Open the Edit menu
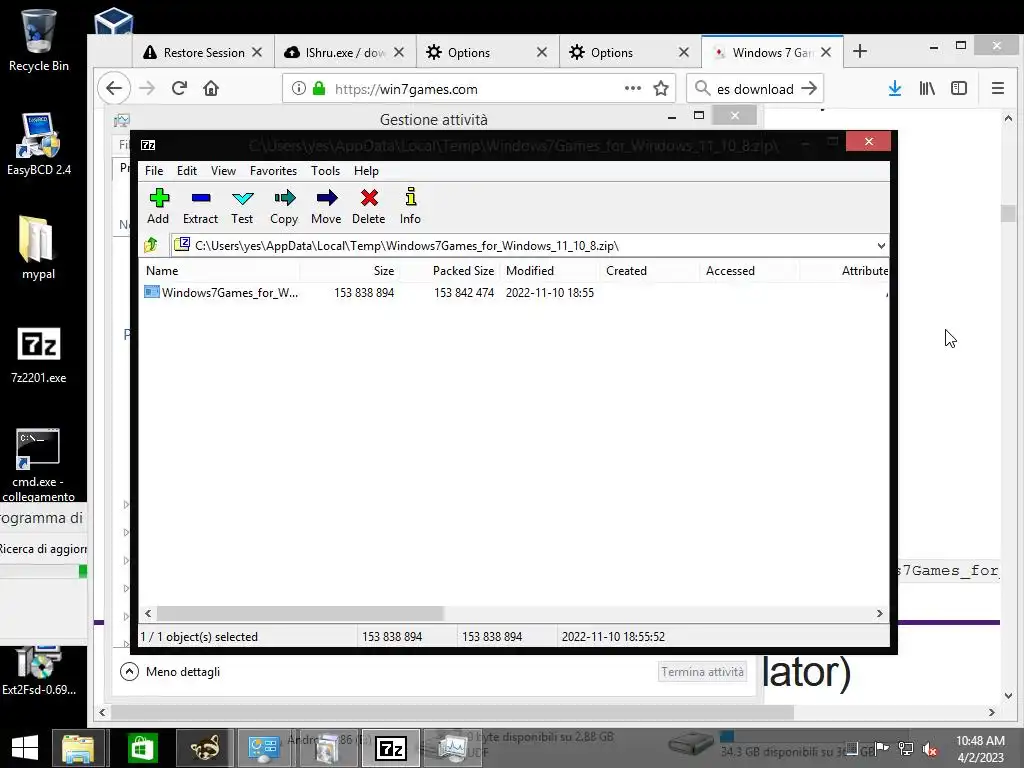The width and height of the screenshot is (1024, 768). coord(187,170)
